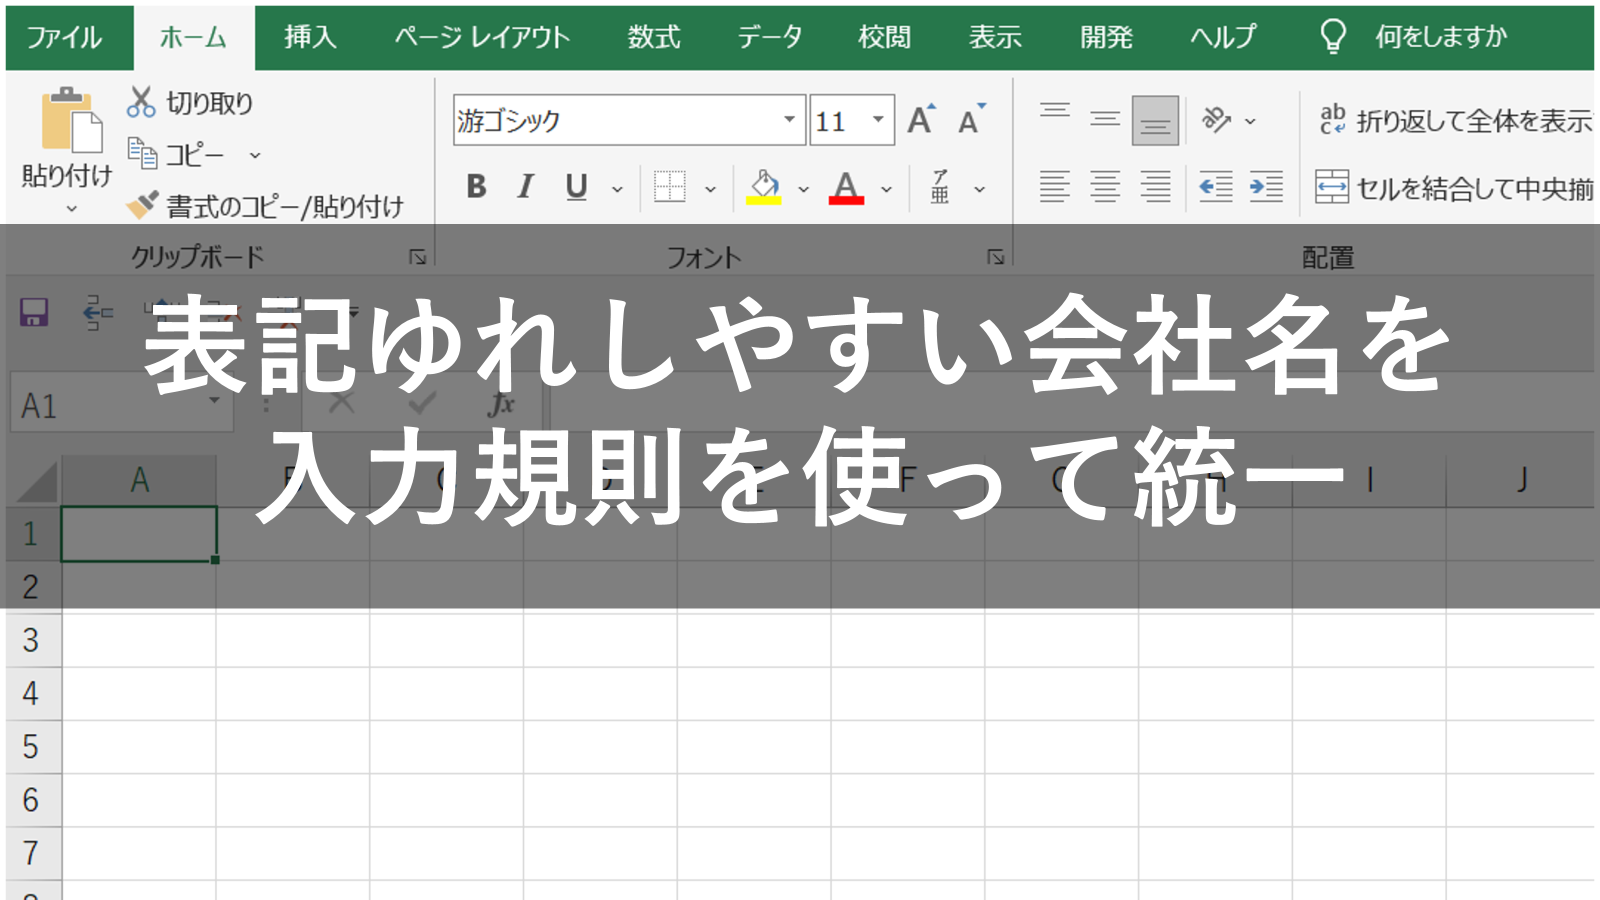This screenshot has height=900, width=1600.
Task: Expand the borders dropdown arrow
Action: coord(710,188)
